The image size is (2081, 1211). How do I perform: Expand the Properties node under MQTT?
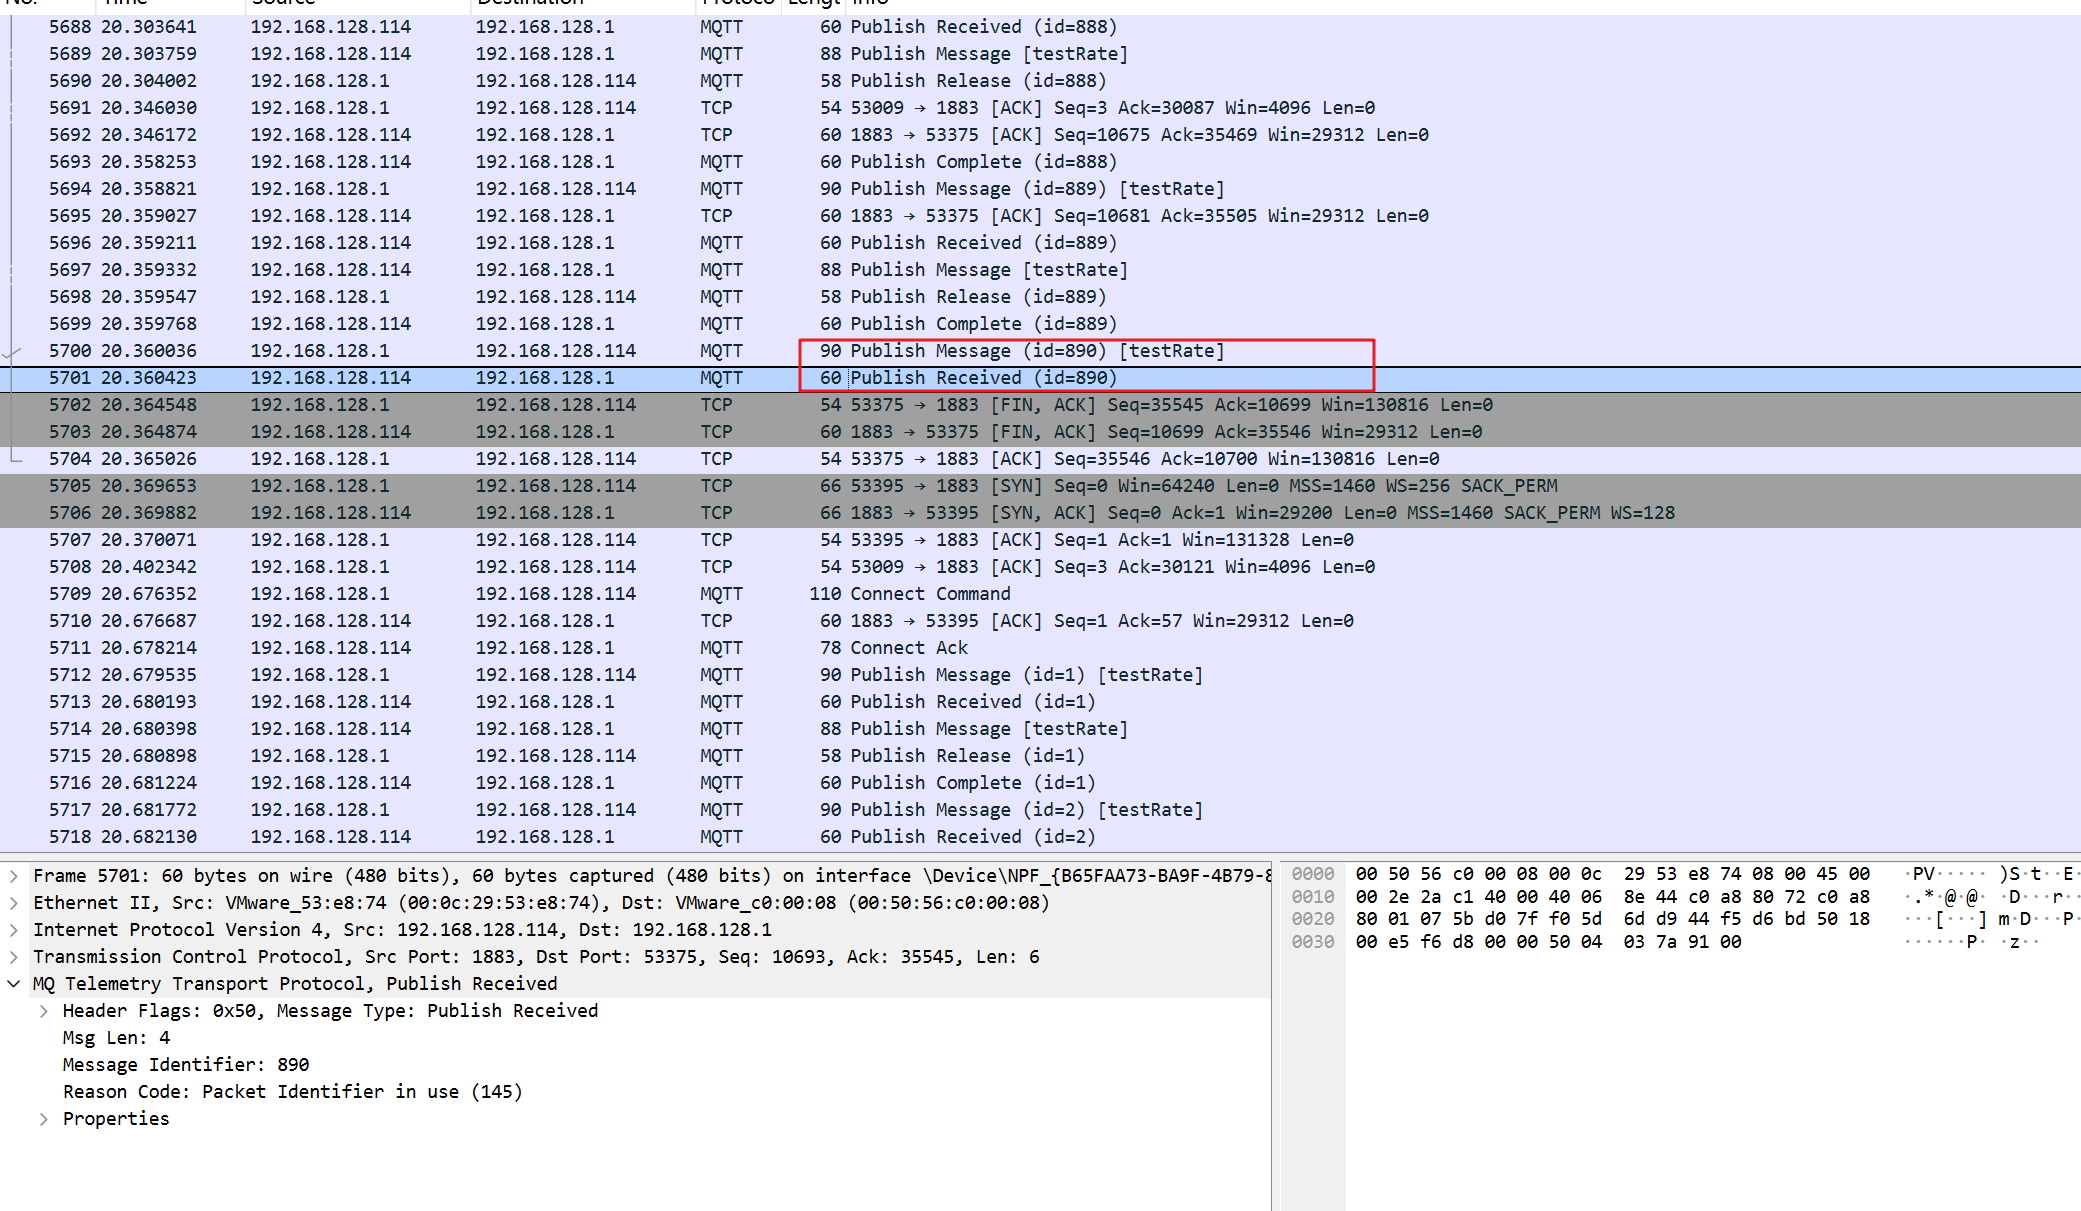pyautogui.click(x=44, y=1119)
